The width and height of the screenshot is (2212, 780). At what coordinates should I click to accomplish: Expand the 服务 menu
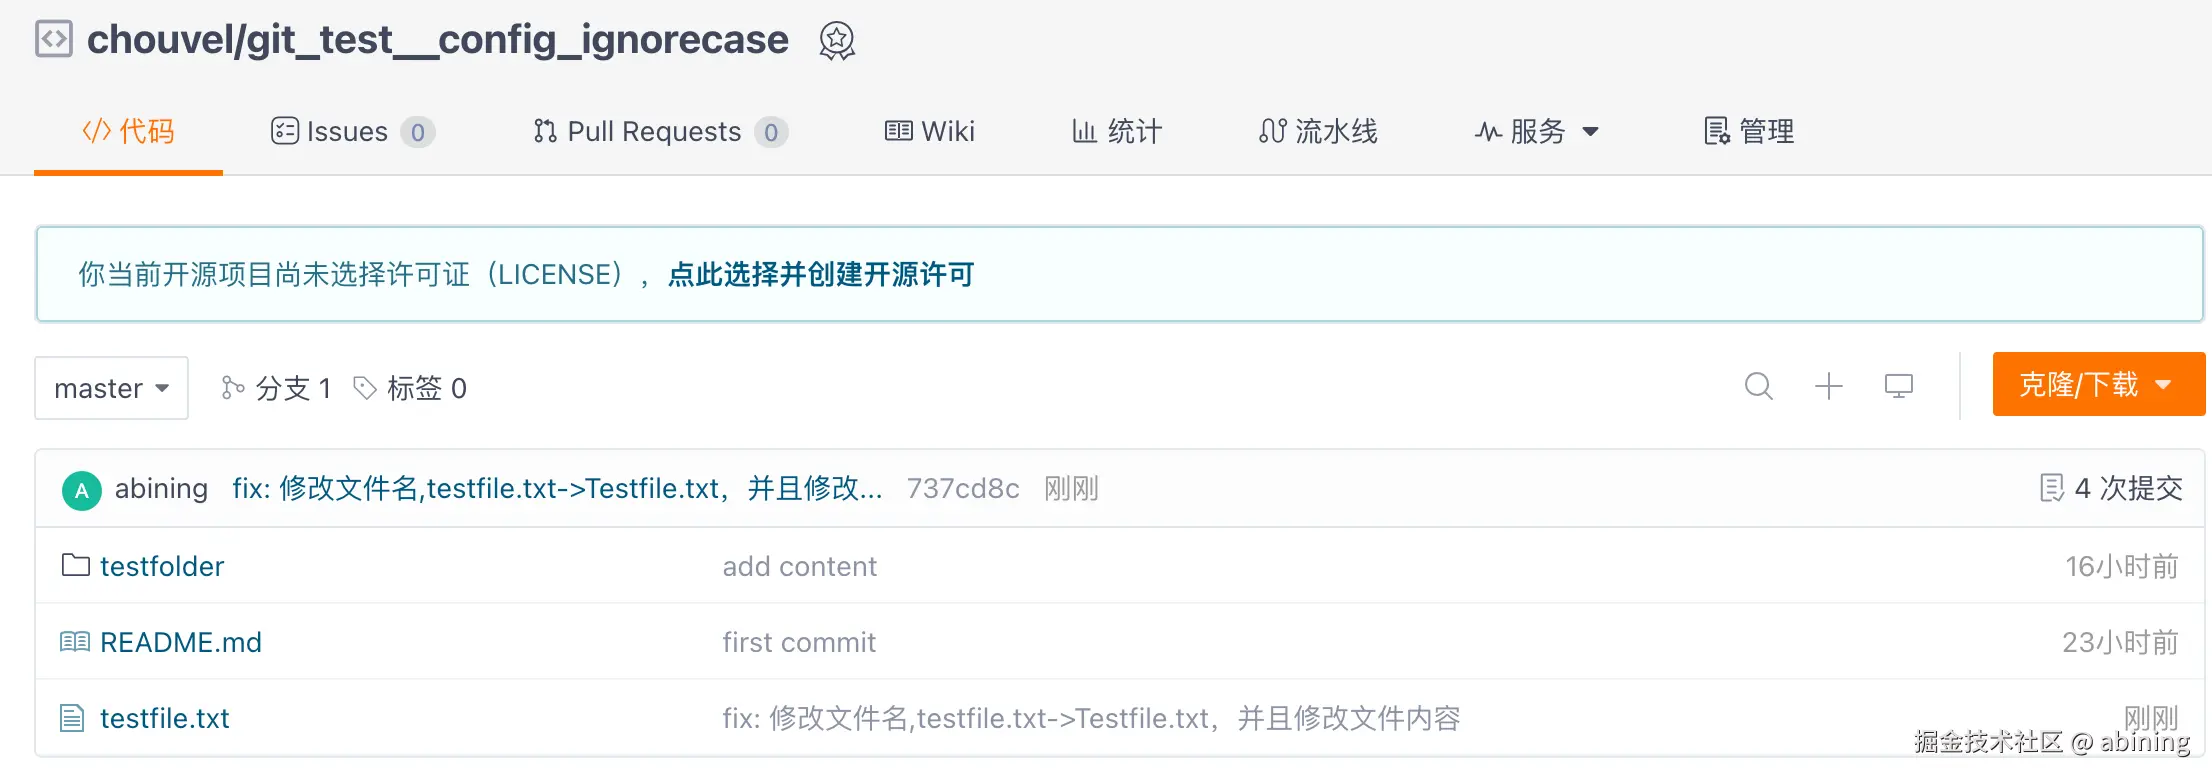1537,132
